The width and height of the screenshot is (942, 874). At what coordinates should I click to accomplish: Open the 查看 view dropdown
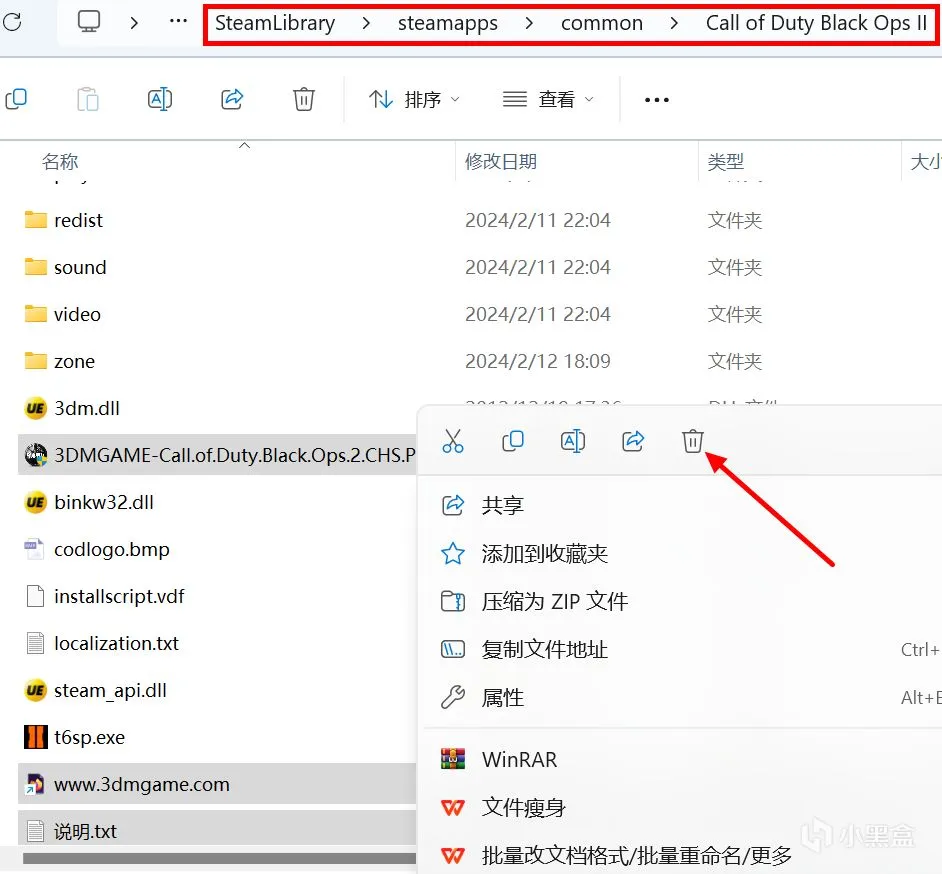[x=548, y=99]
